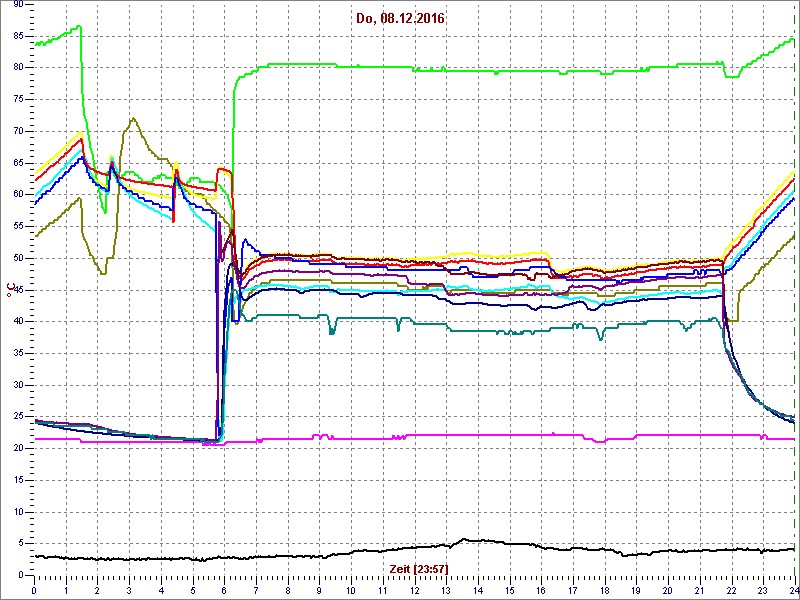Click the date title Do, 08.12.2016
This screenshot has height=600, width=800.
400,19
